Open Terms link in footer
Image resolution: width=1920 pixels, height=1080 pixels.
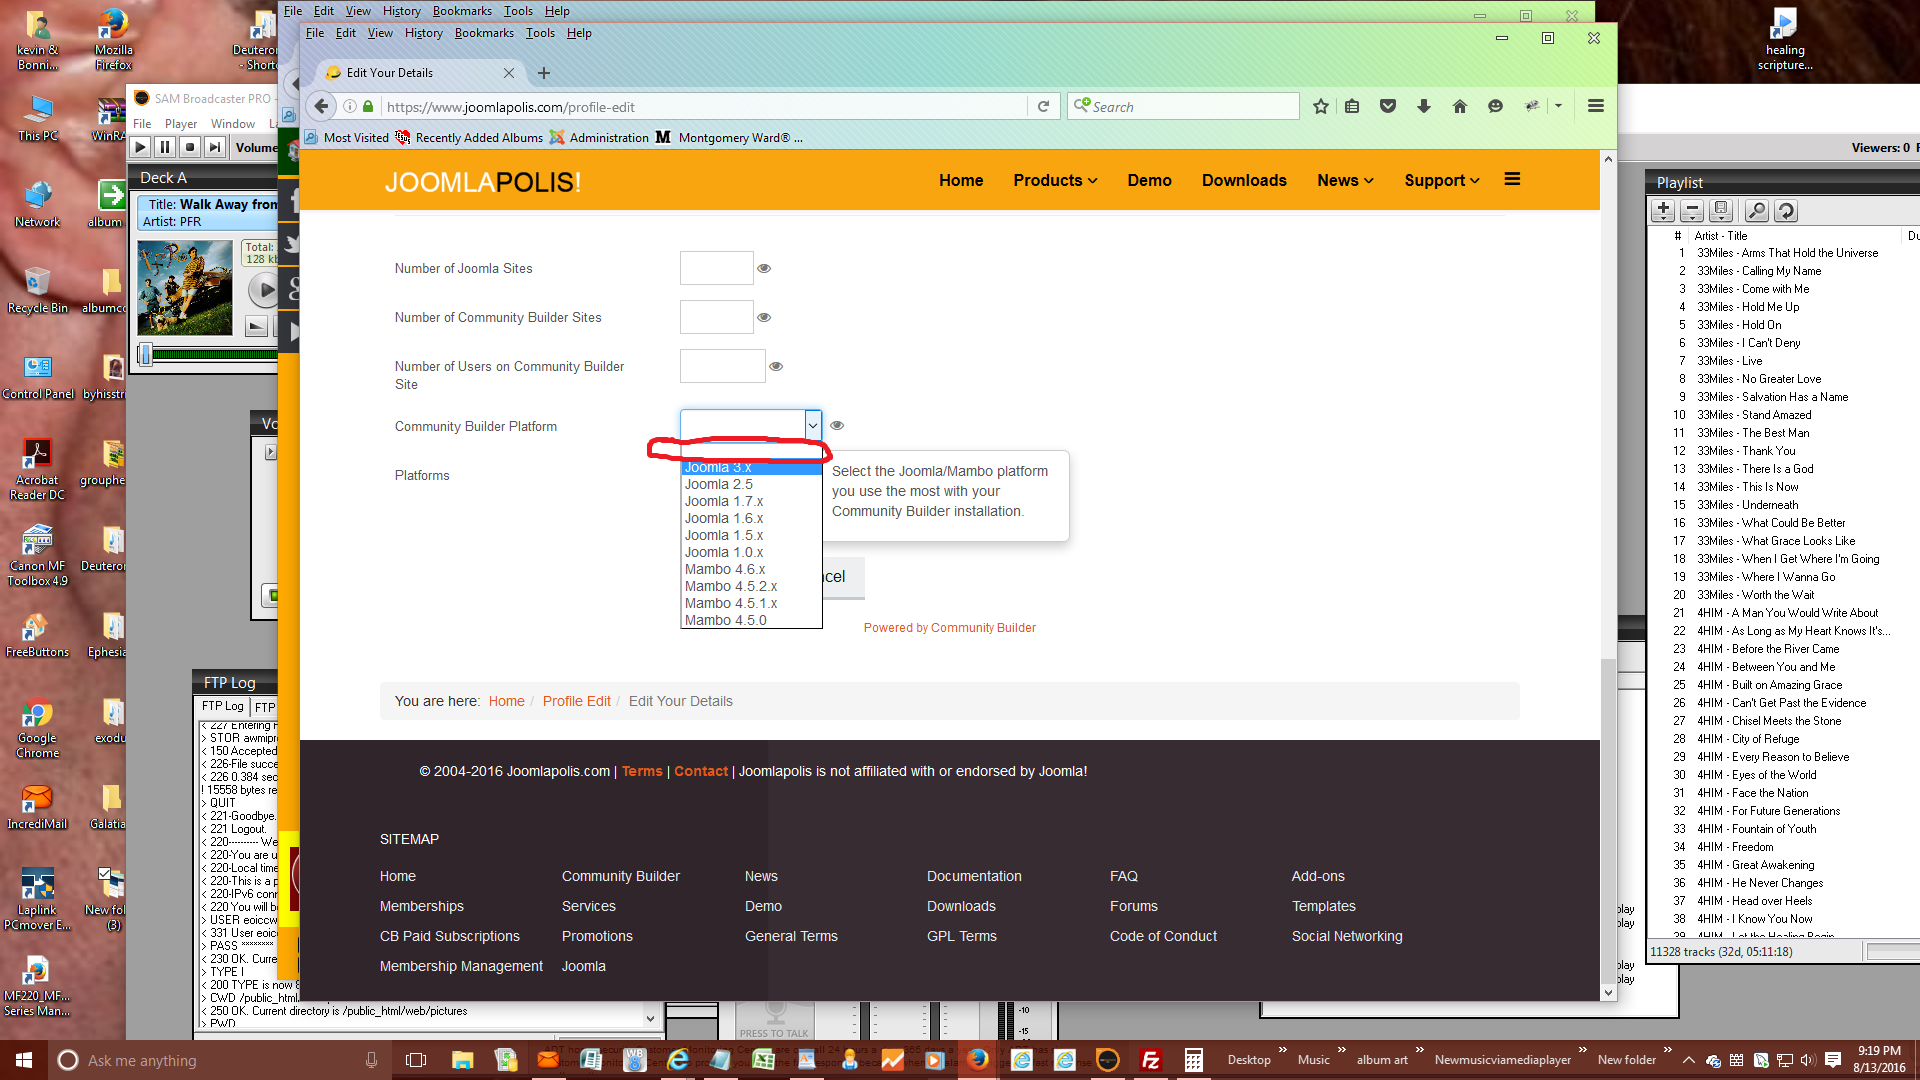642,771
